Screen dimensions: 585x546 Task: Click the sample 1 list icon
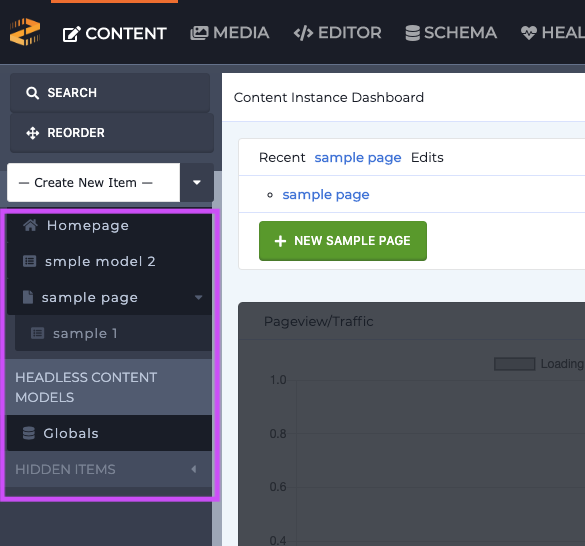click(37, 333)
